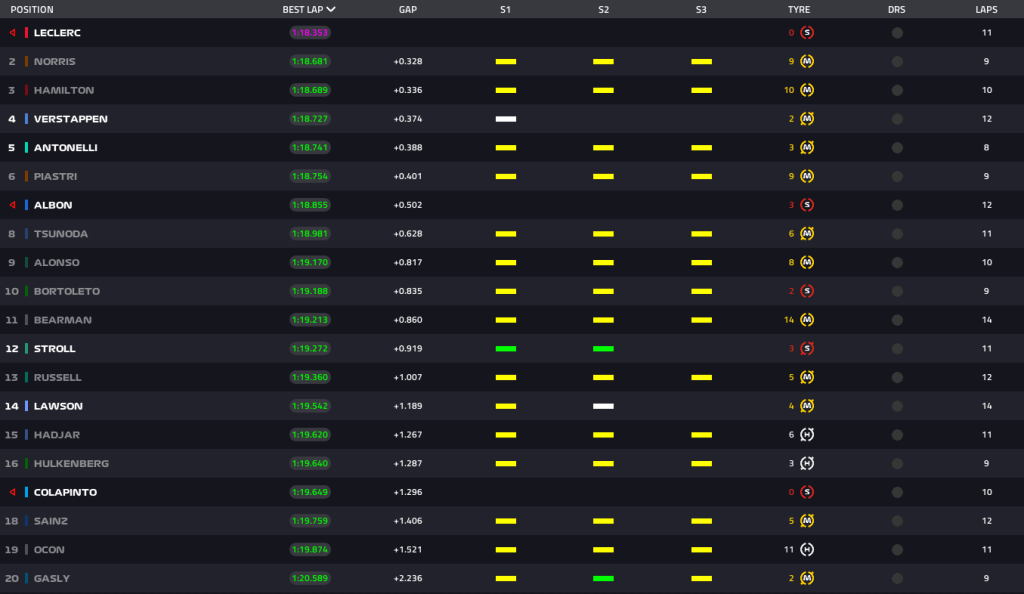The image size is (1024, 594).
Task: Click Lawson's DRS indicator dot
Action: pos(897,406)
